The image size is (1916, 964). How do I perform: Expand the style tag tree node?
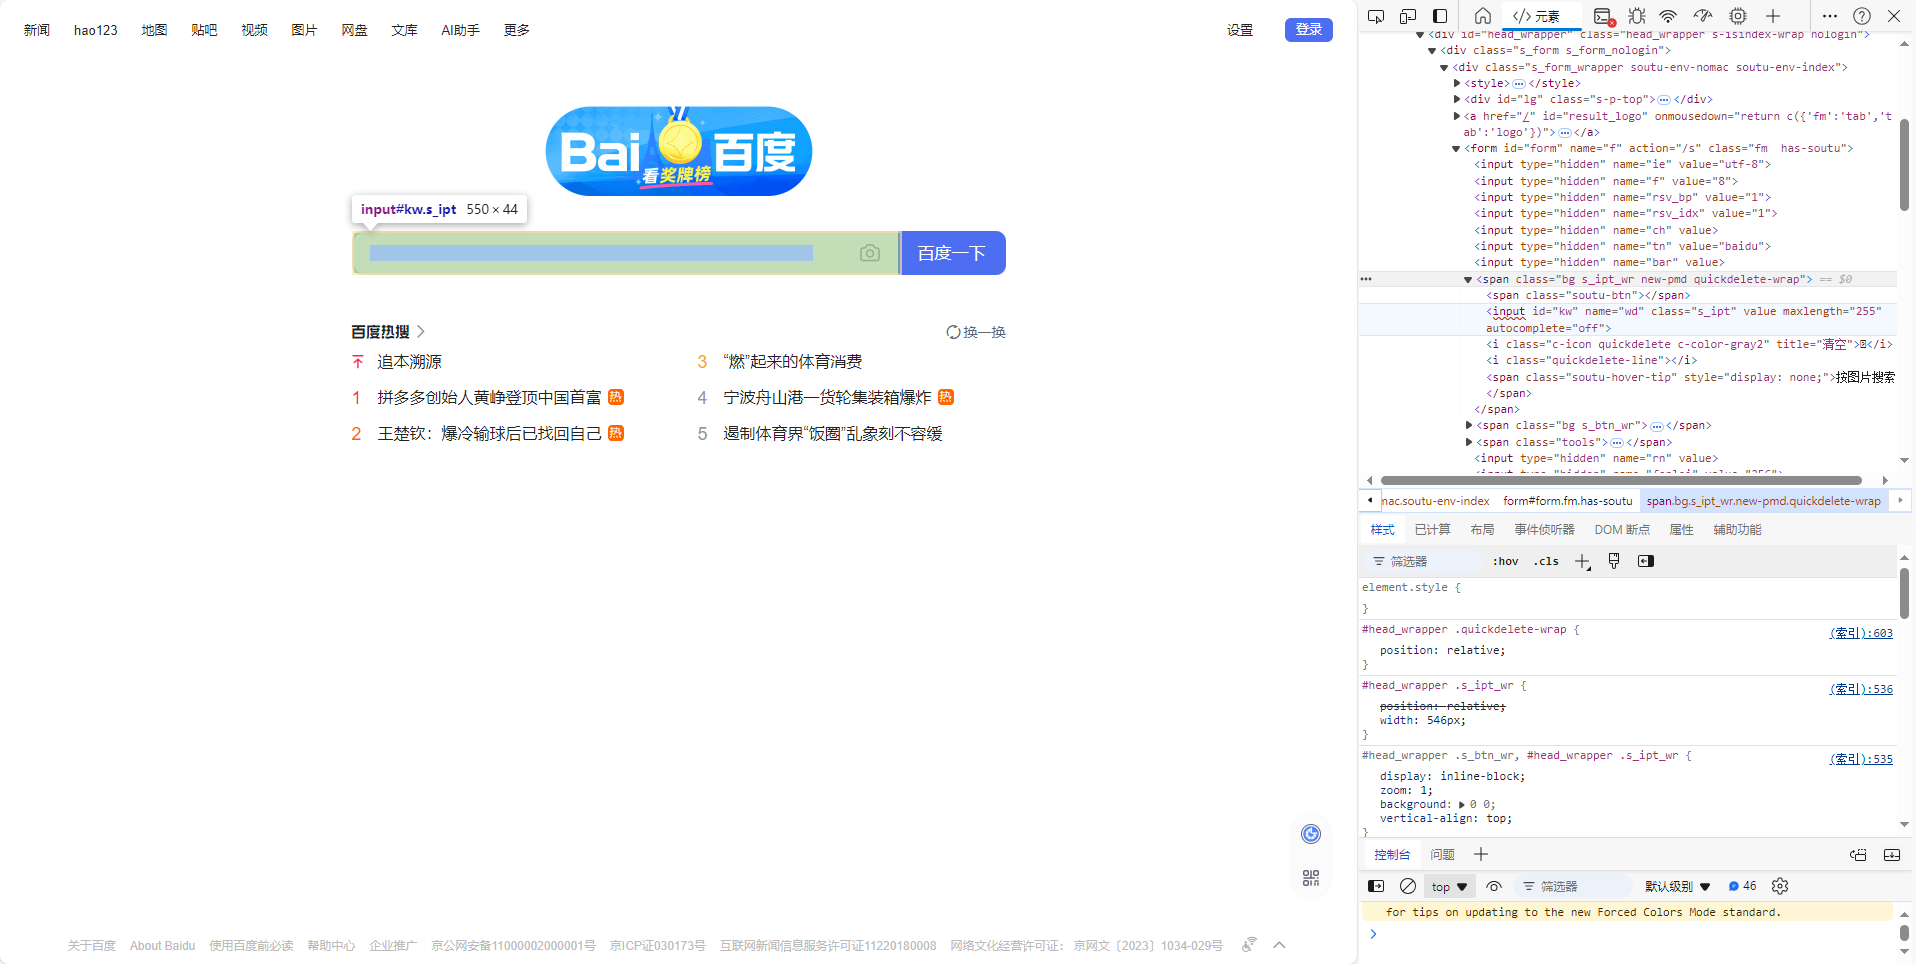pos(1457,84)
